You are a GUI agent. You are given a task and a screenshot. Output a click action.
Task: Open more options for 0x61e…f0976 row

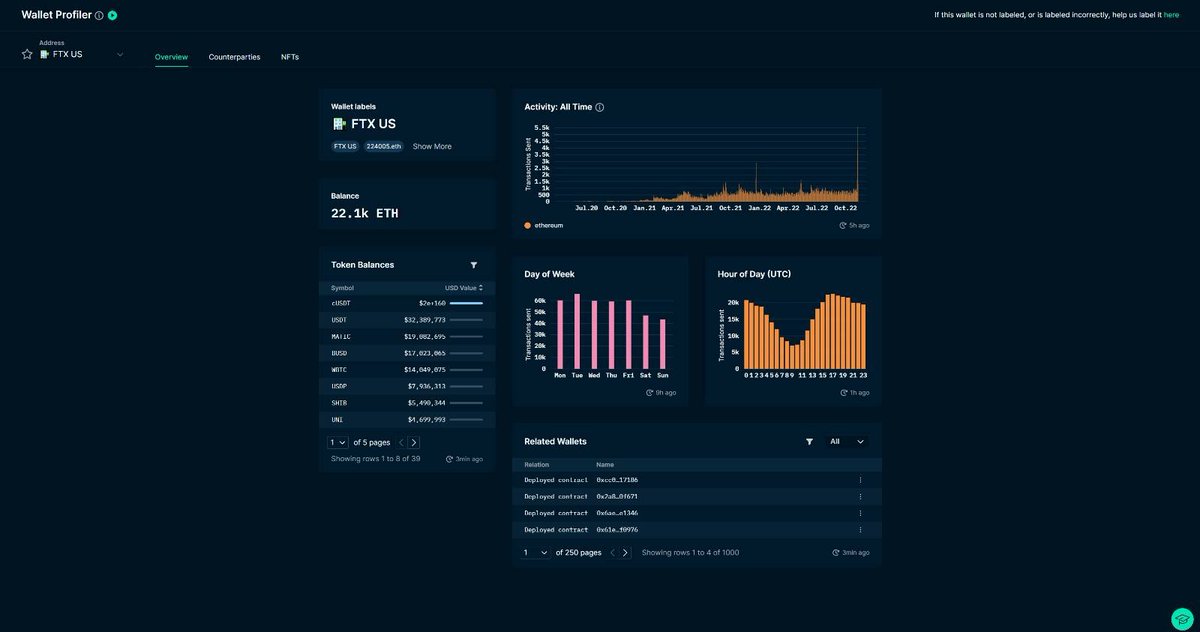tap(860, 529)
